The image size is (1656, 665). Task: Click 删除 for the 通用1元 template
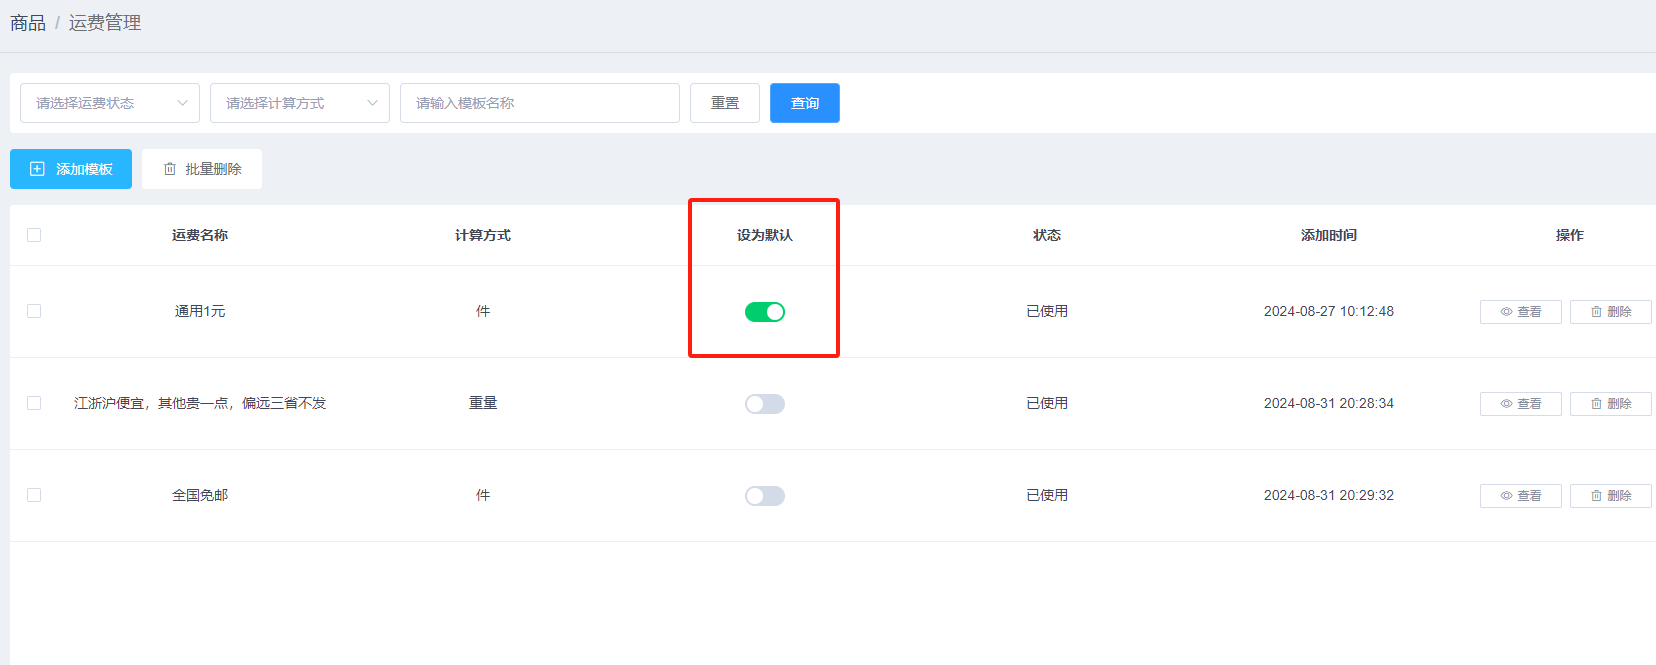pos(1610,312)
